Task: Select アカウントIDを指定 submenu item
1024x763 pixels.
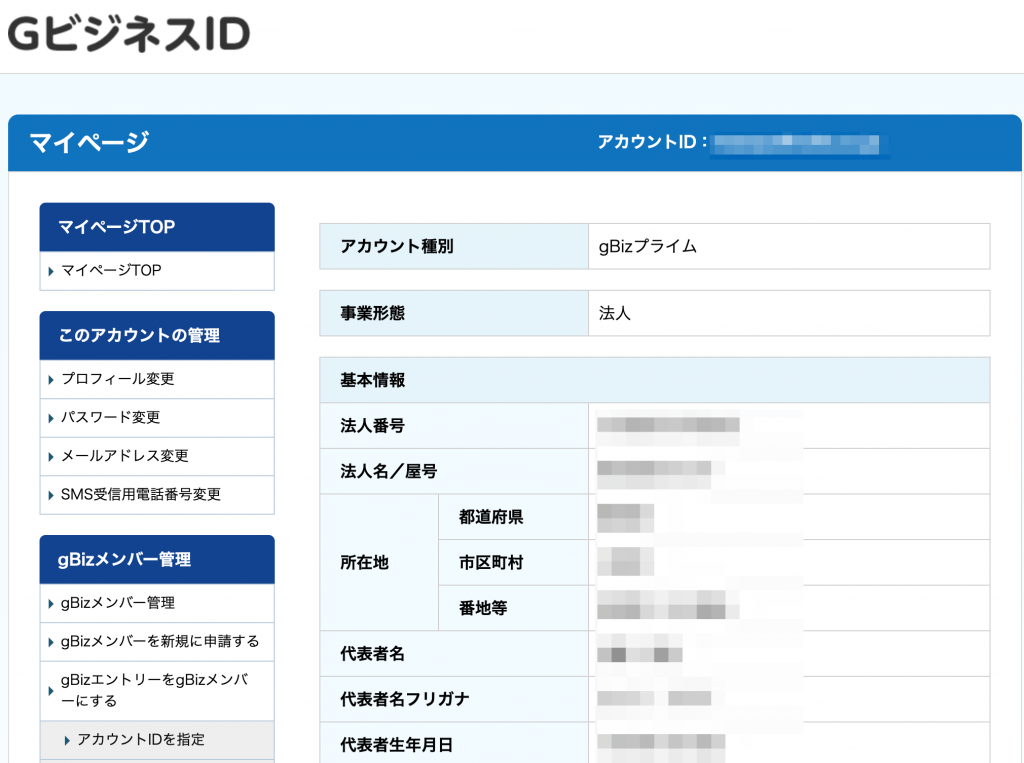Action: (x=141, y=739)
